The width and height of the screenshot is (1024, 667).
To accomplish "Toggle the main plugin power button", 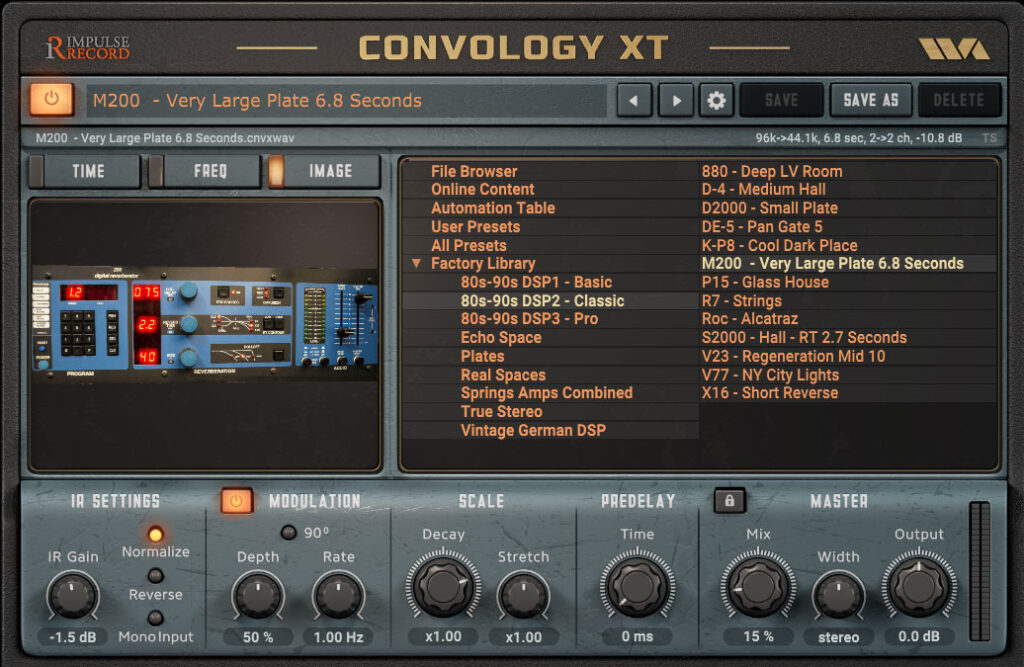I will point(52,99).
